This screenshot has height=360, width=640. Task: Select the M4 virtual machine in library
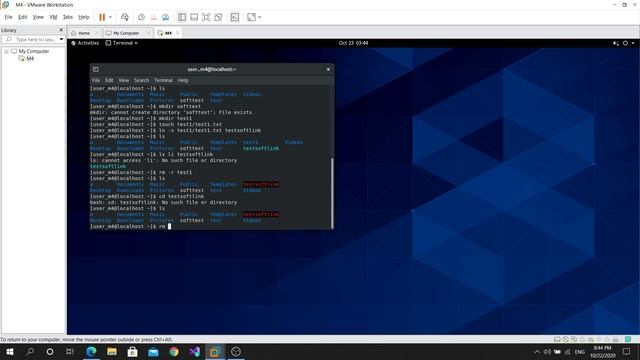point(30,58)
